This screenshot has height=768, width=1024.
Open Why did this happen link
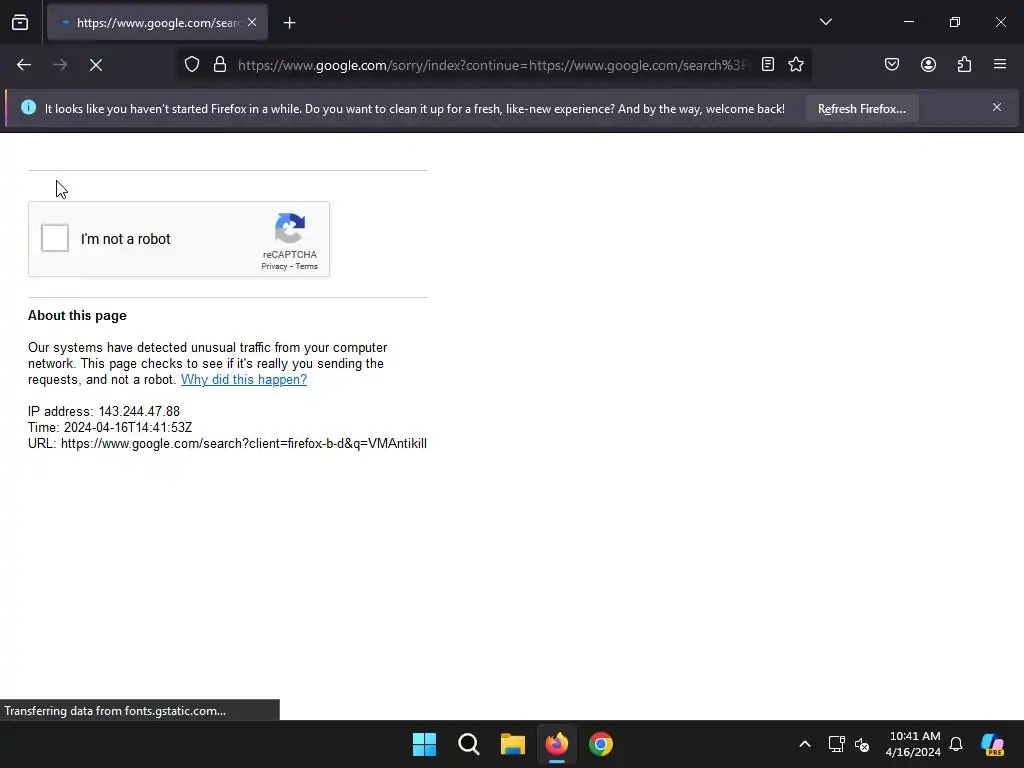pyautogui.click(x=244, y=379)
